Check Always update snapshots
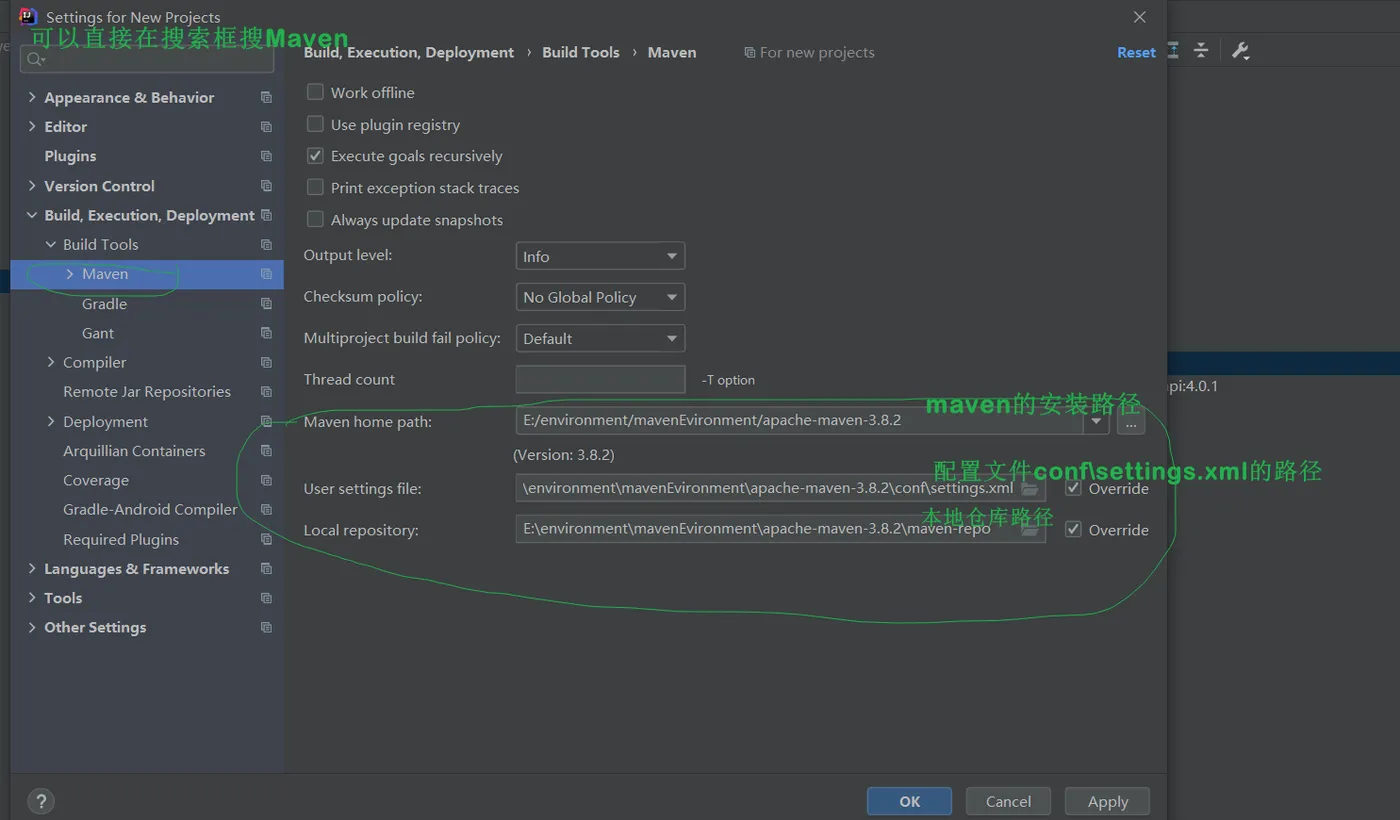This screenshot has height=820, width=1400. 315,219
